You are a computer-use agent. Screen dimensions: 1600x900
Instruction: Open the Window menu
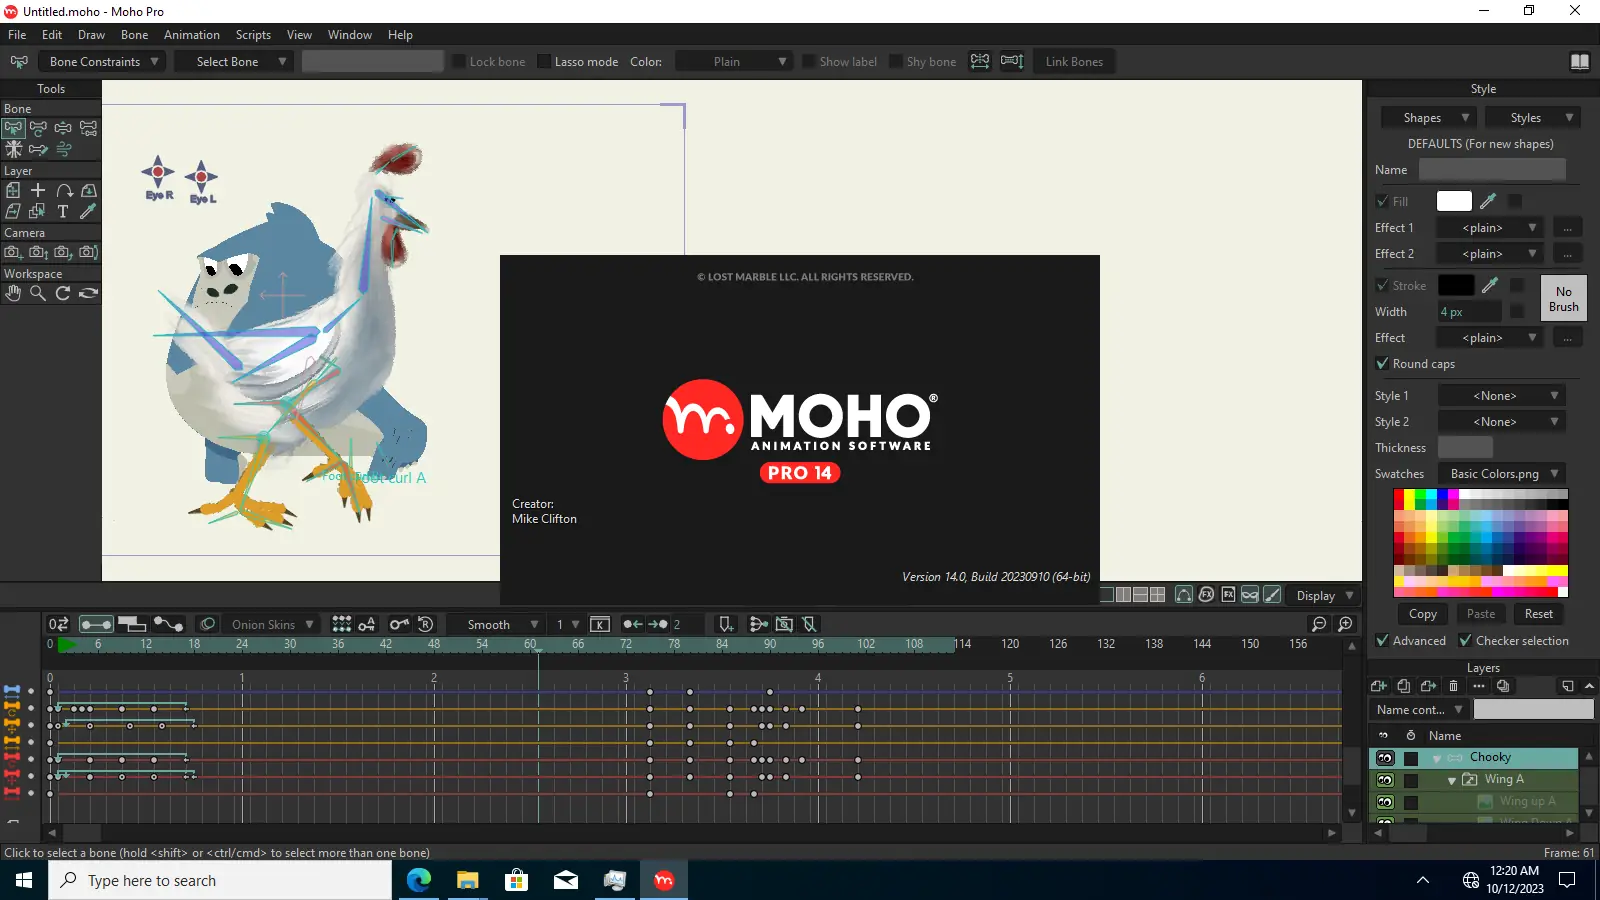click(x=350, y=34)
